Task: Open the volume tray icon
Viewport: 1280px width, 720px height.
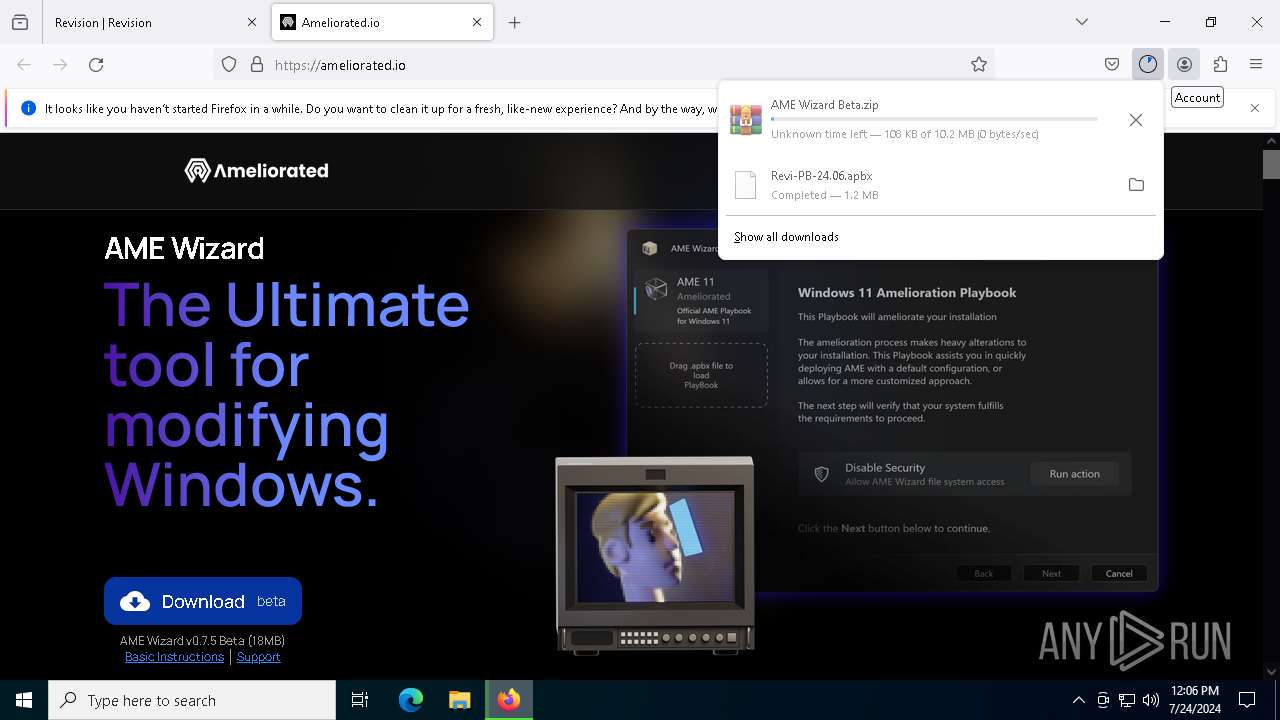Action: (1151, 700)
